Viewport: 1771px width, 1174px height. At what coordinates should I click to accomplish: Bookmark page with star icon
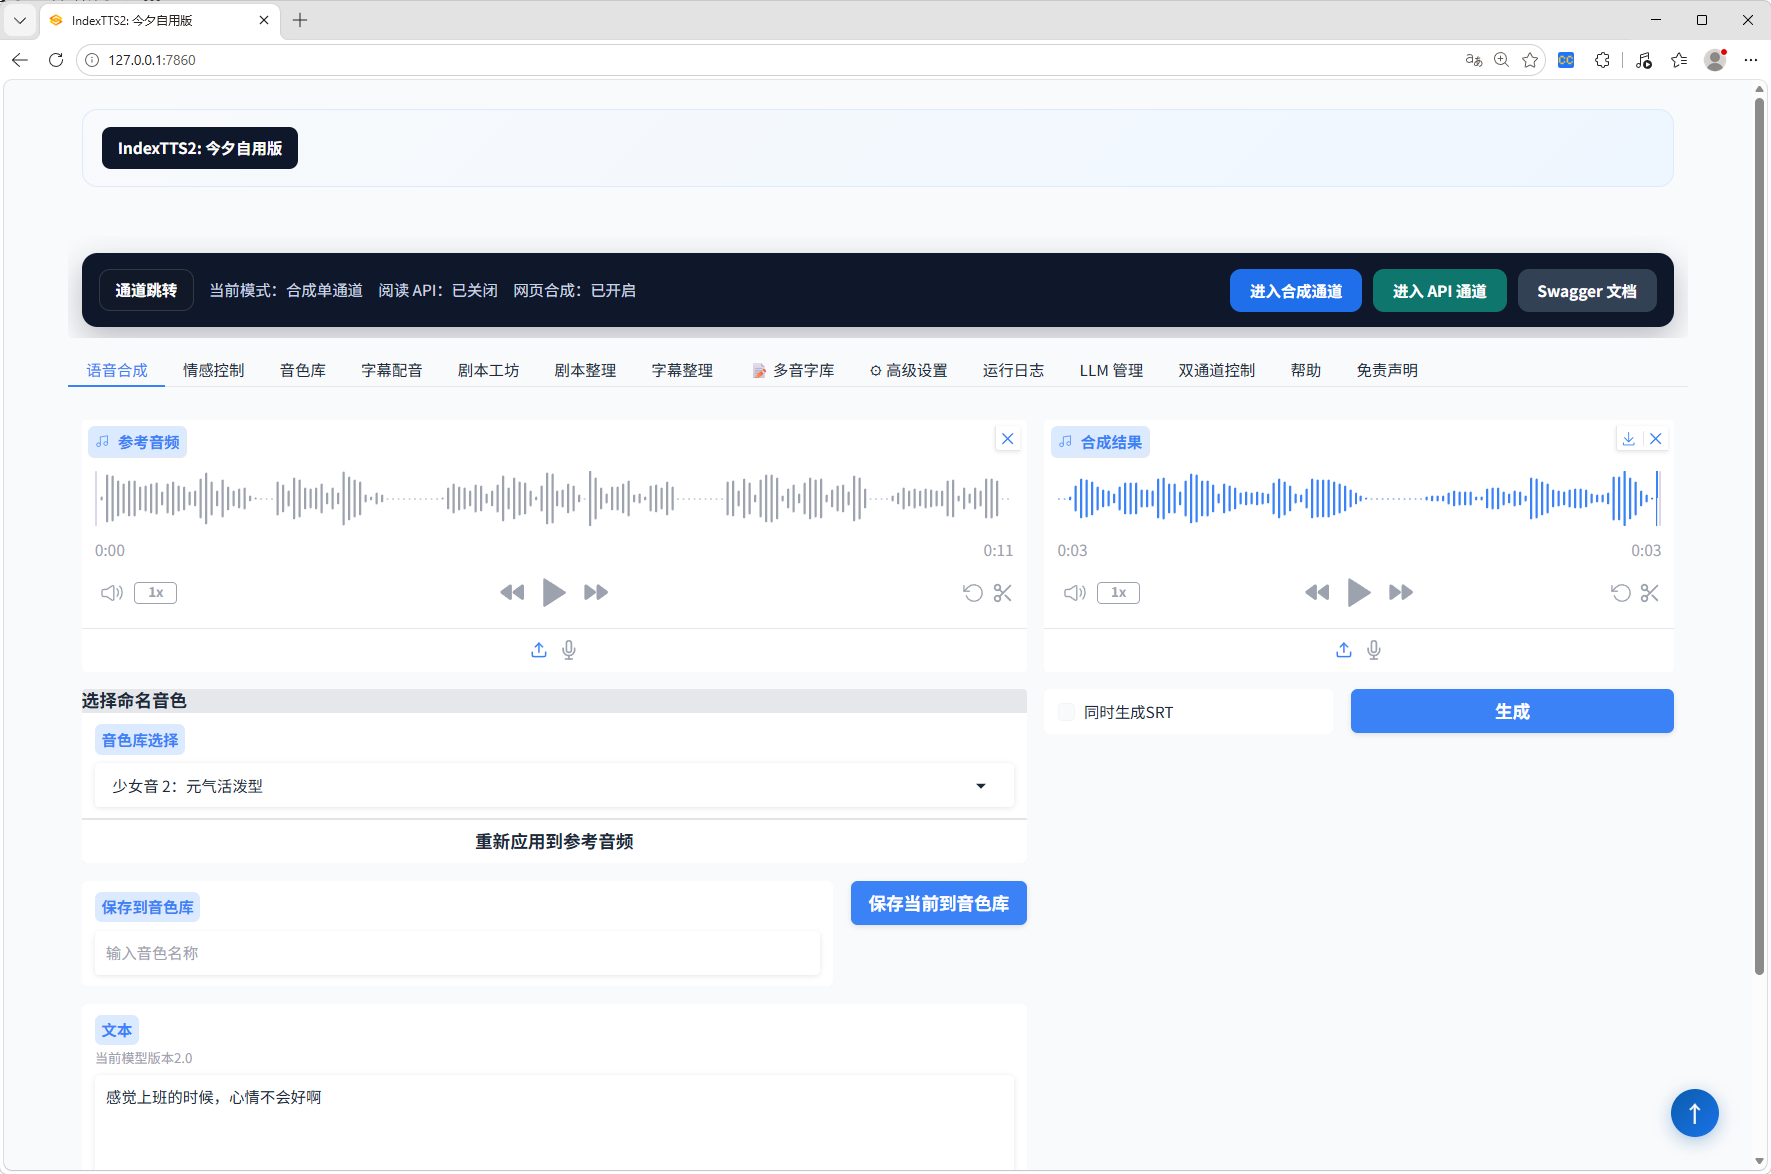(1530, 60)
